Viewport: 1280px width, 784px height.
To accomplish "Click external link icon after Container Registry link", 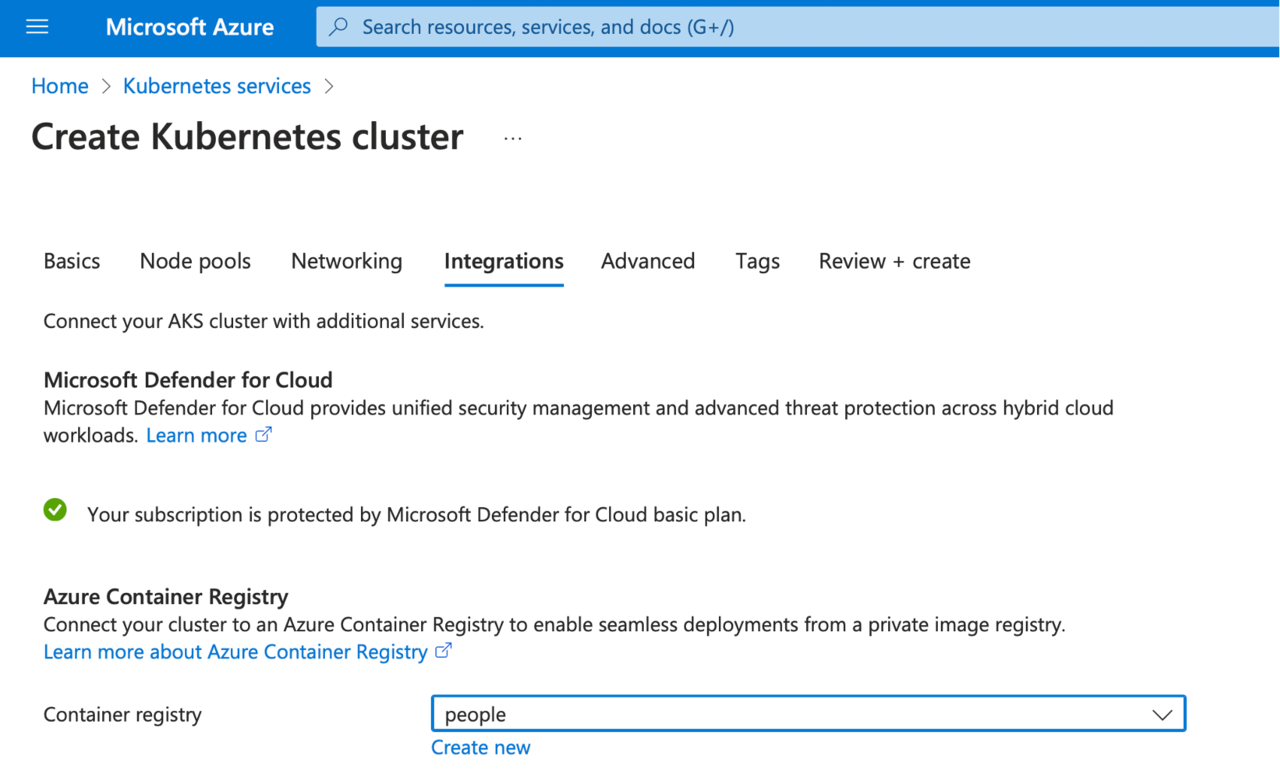I will coord(444,651).
